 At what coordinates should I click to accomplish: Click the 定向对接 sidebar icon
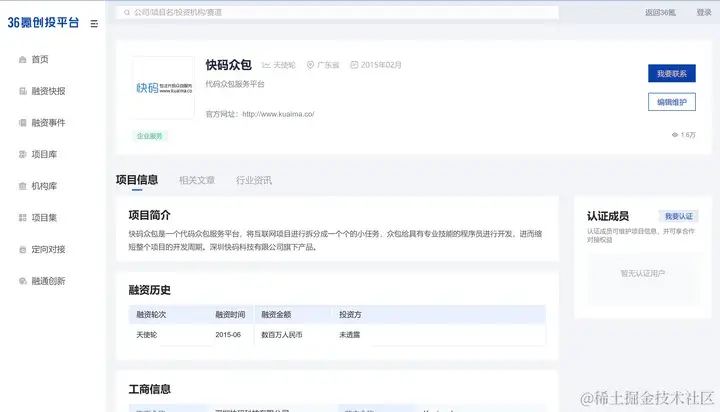click(22, 249)
